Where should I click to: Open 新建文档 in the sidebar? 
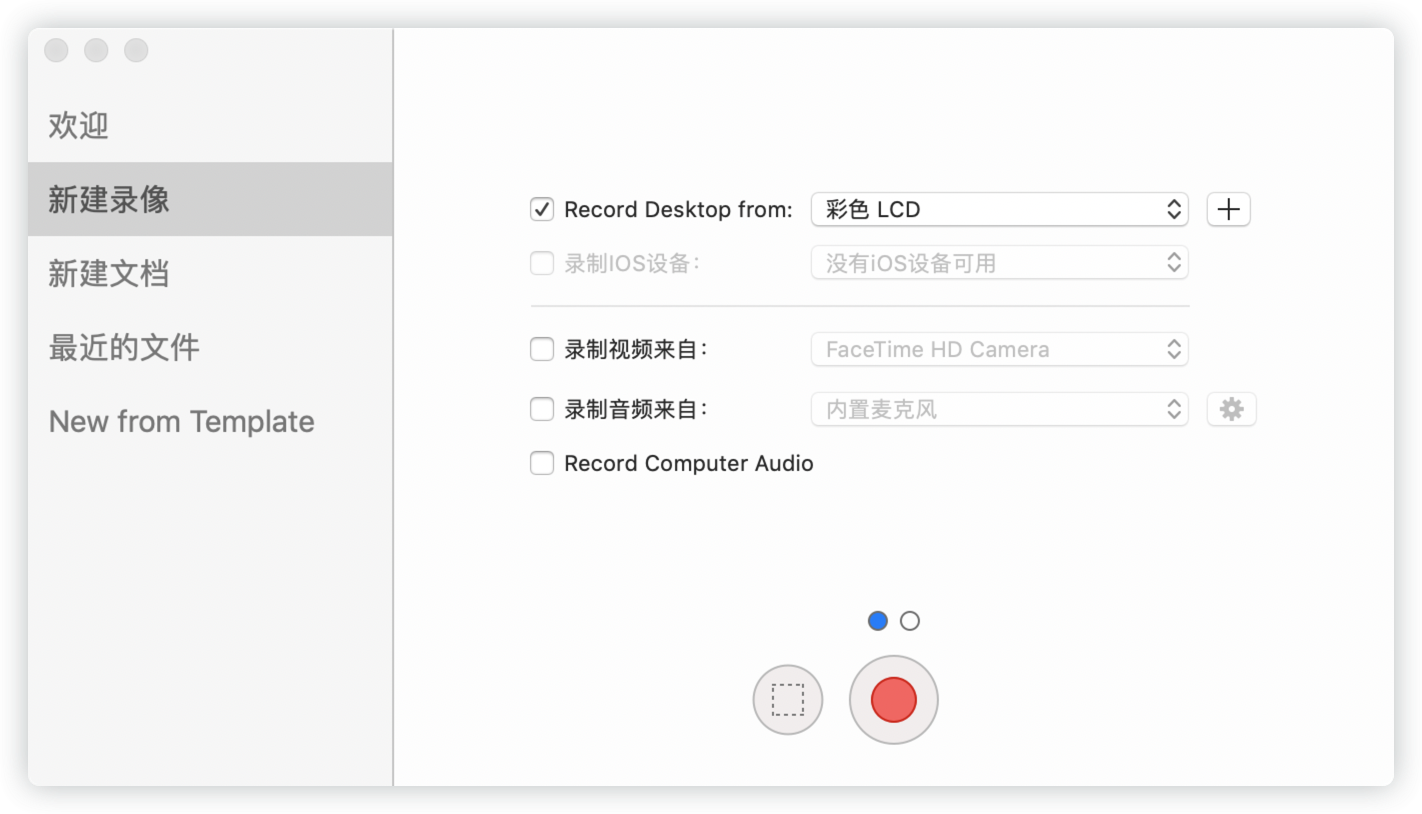pyautogui.click(x=210, y=273)
